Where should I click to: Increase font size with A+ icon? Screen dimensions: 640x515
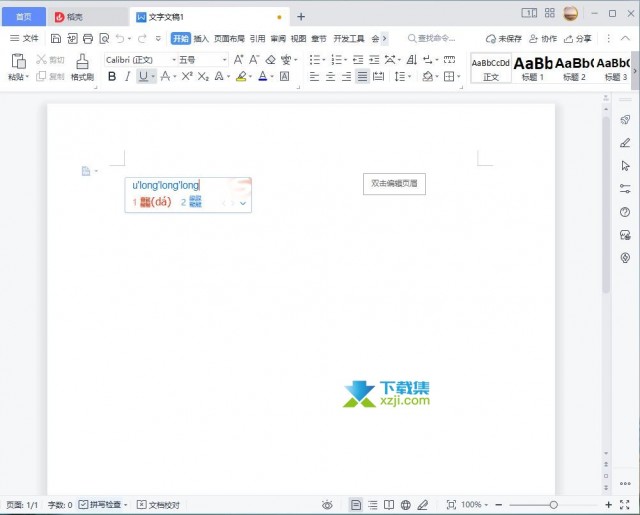238,60
